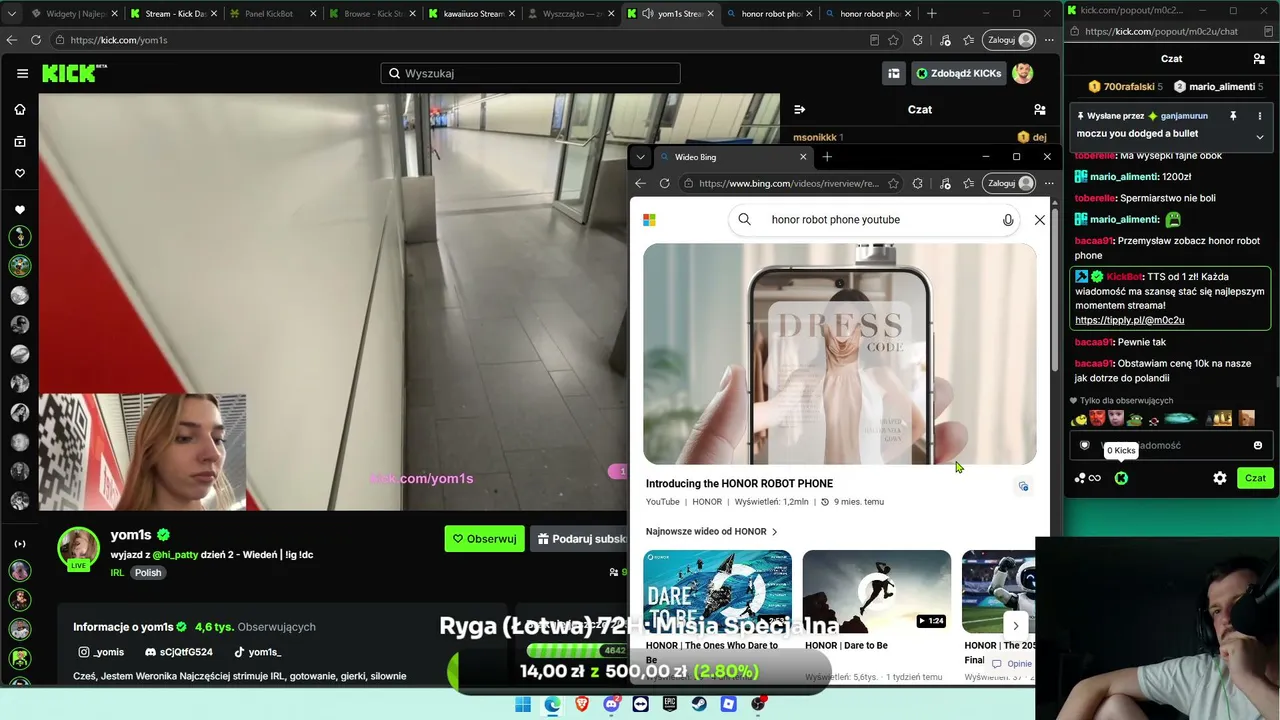Open the Kick hamburger menu
This screenshot has width=1280, height=720.
(22, 73)
